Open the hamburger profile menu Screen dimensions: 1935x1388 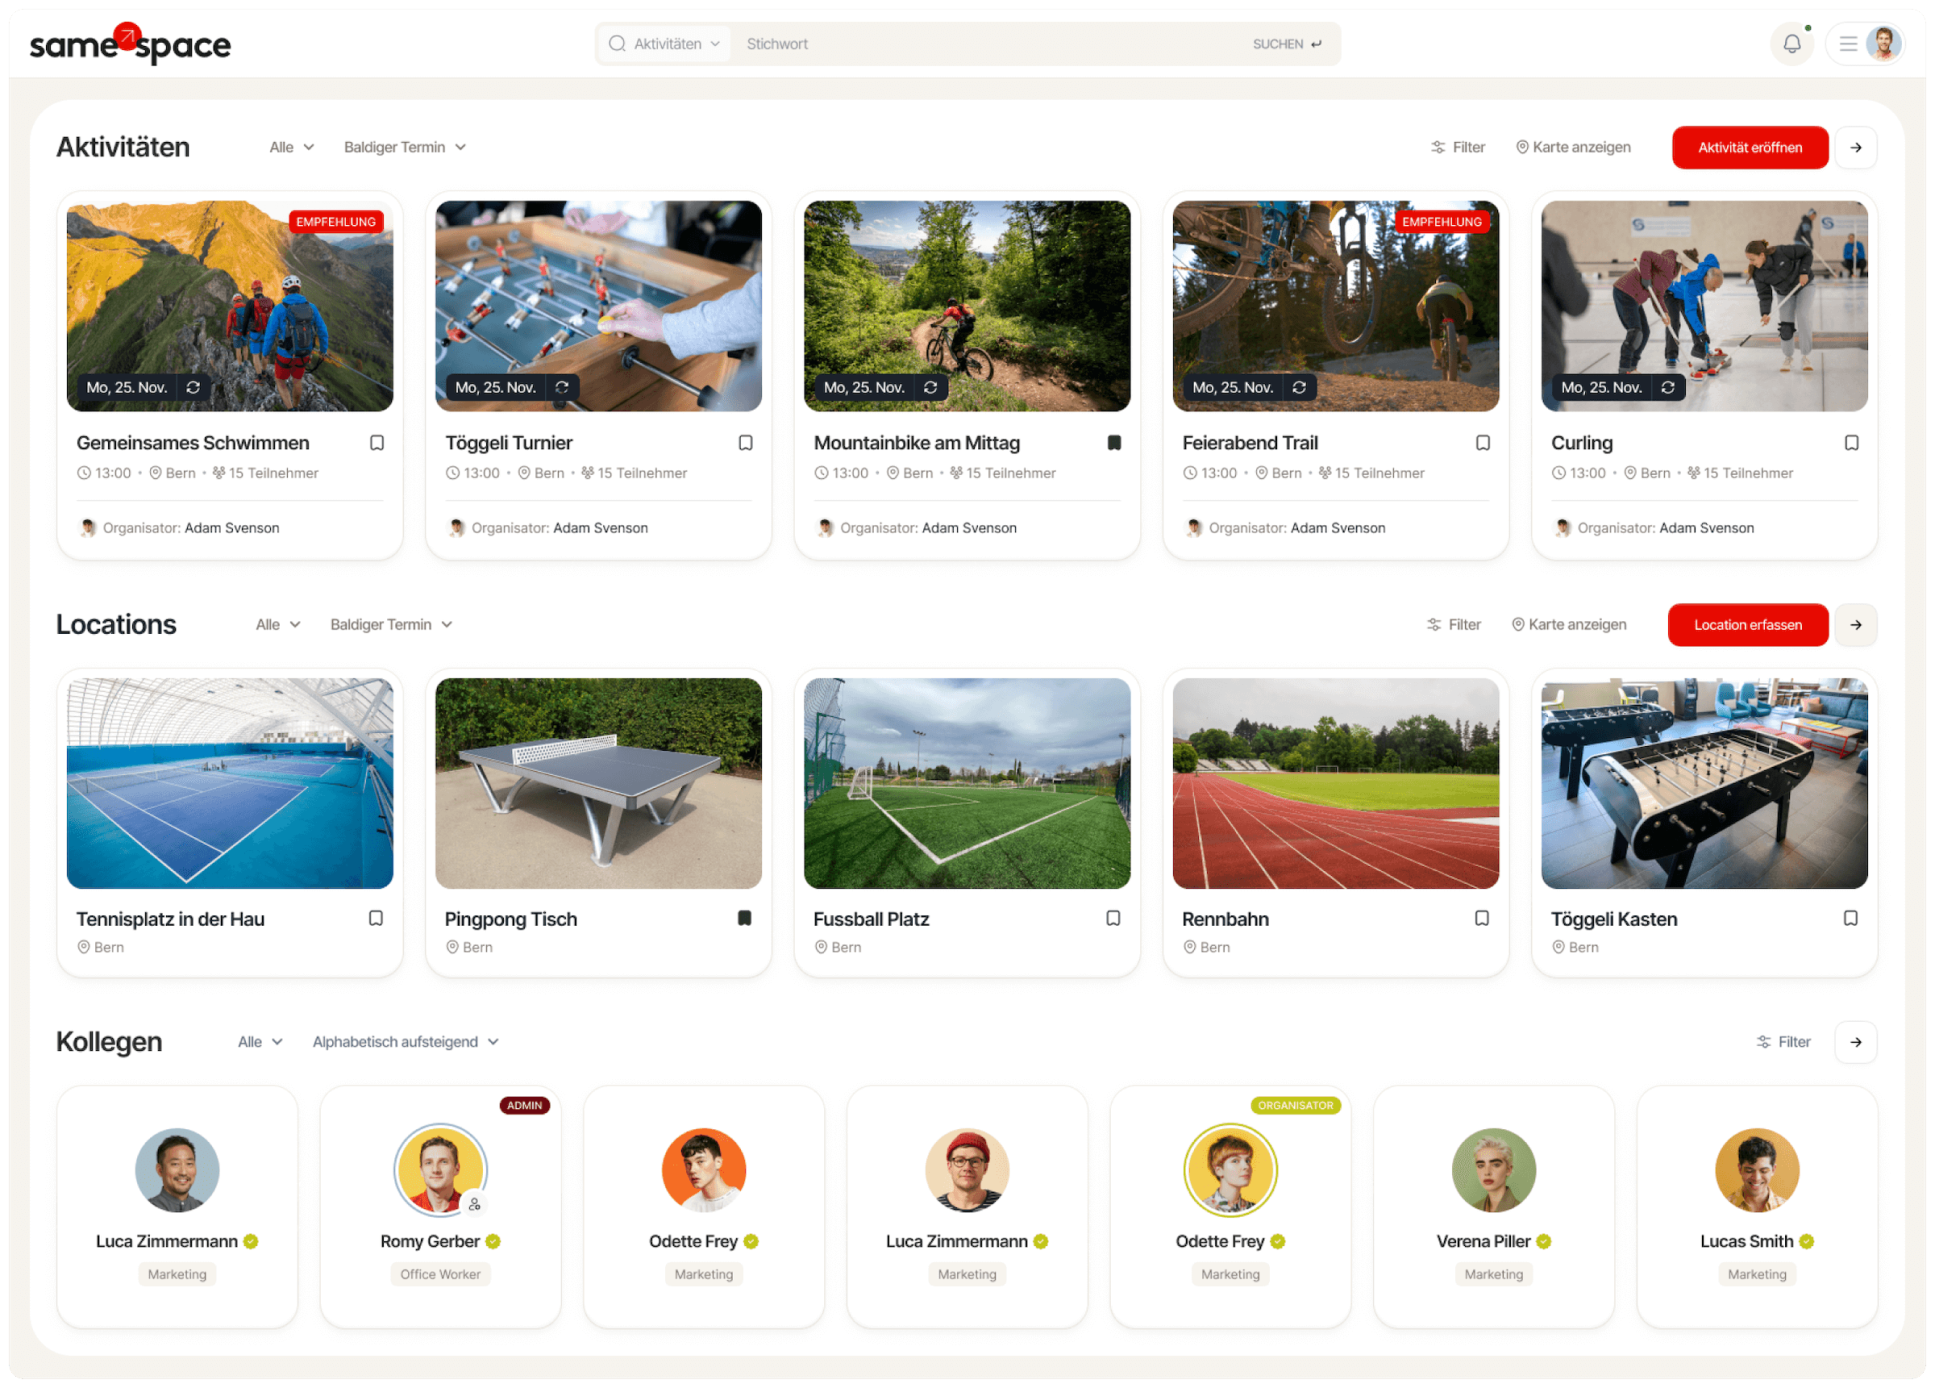pyautogui.click(x=1848, y=44)
